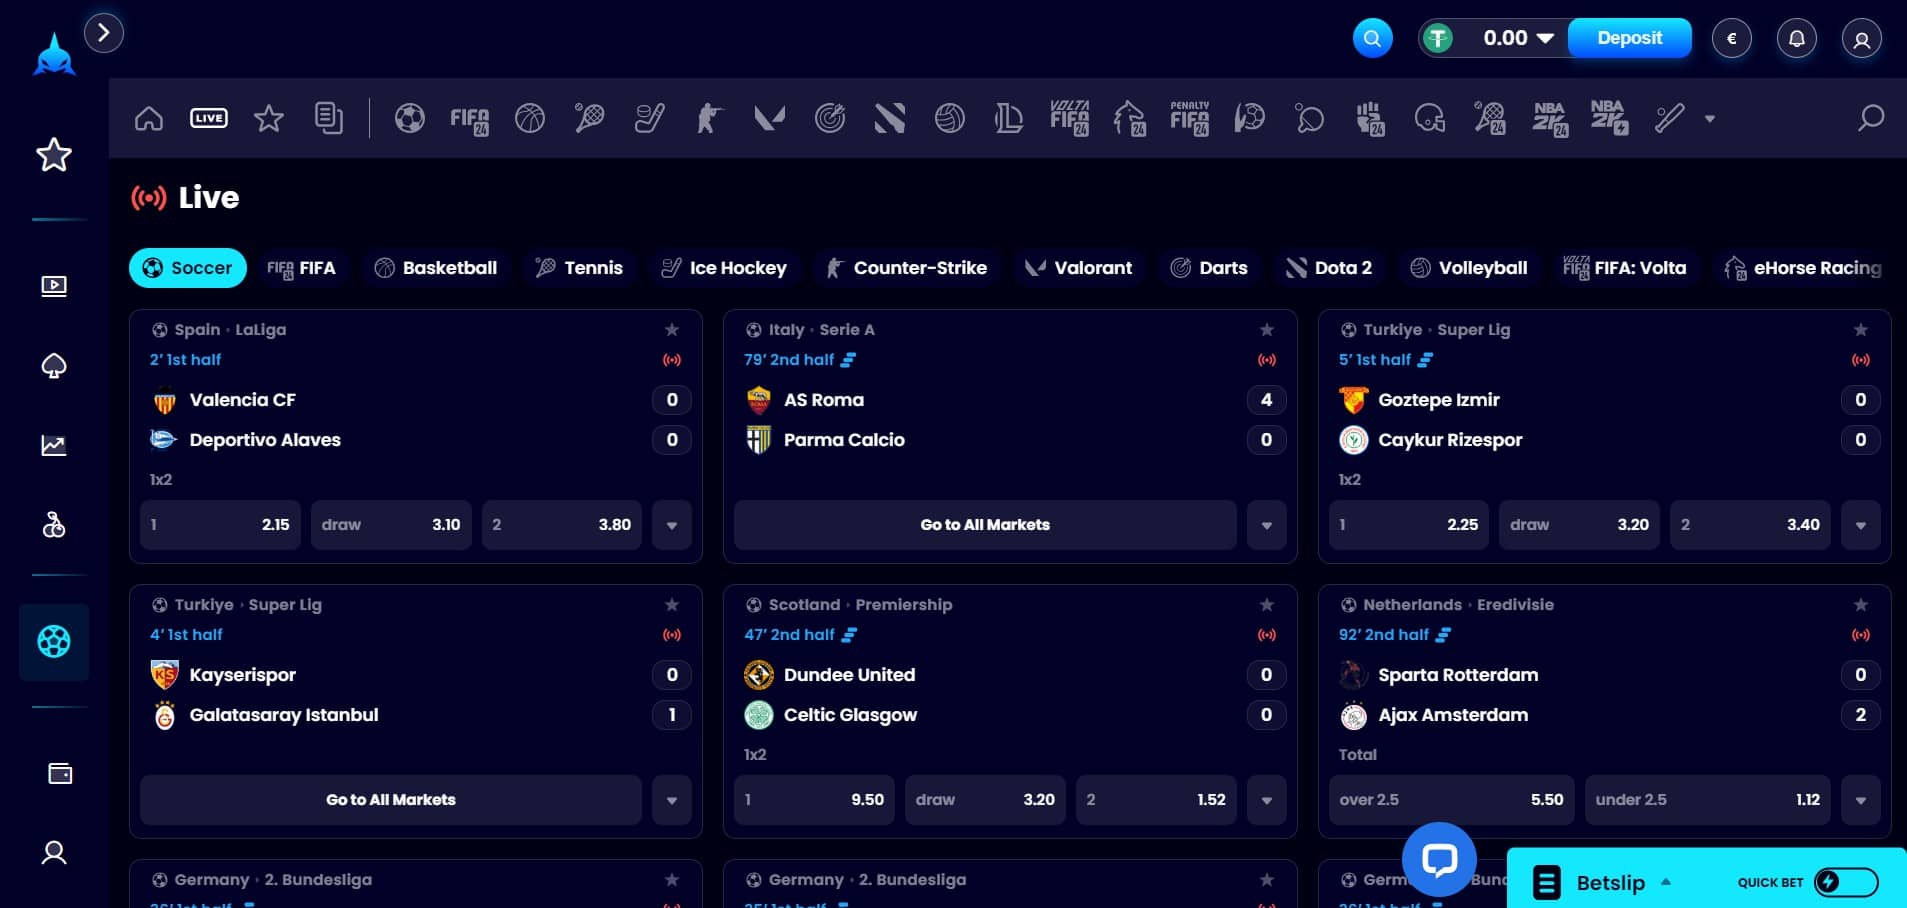Click the blue search icon in header
Viewport: 1907px width, 908px height.
coord(1372,39)
